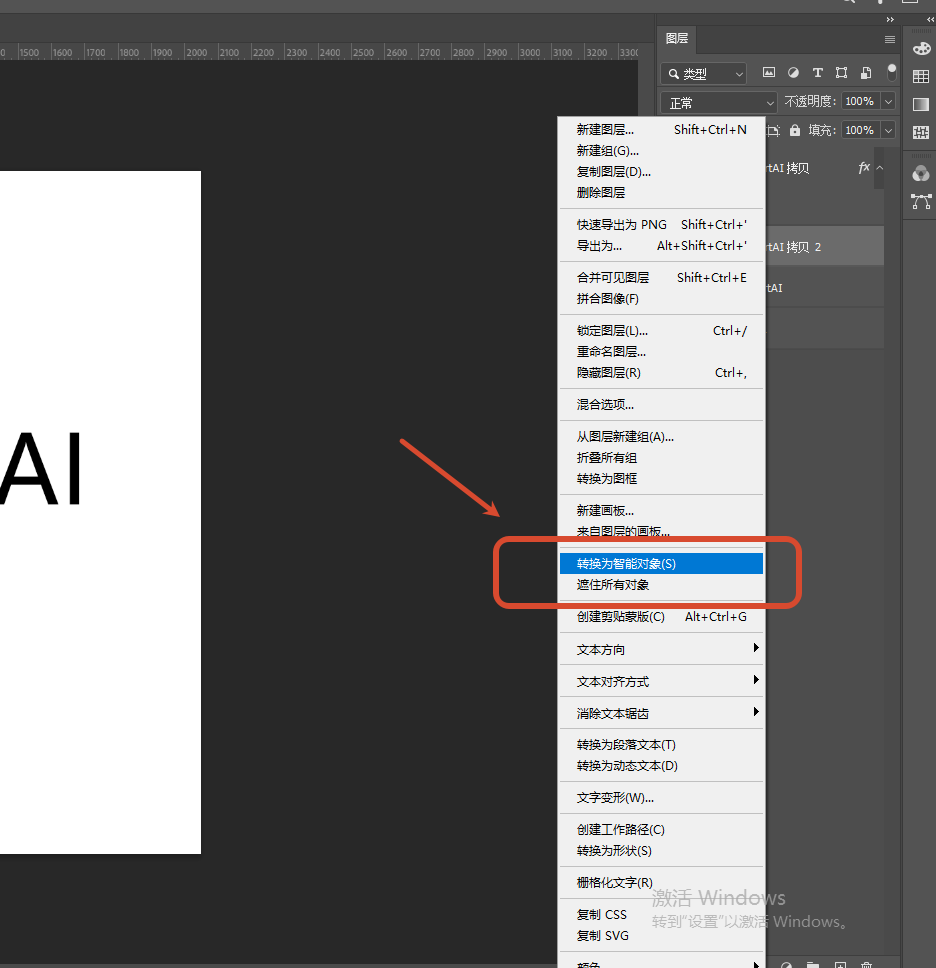Choose 折叠所有组 menu item

pyautogui.click(x=661, y=458)
